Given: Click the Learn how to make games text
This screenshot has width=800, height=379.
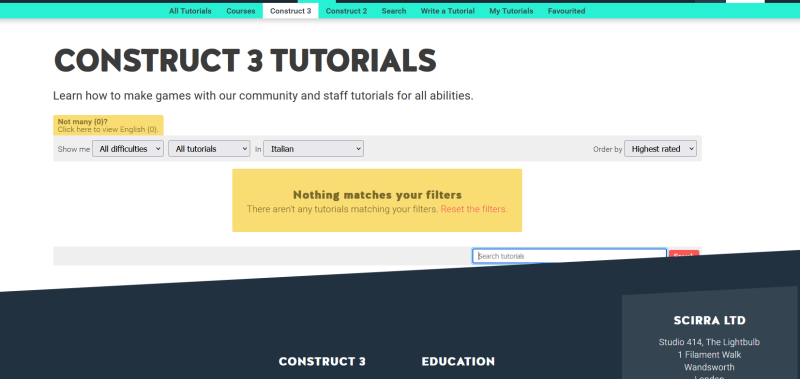Looking at the screenshot, I should pos(263,96).
